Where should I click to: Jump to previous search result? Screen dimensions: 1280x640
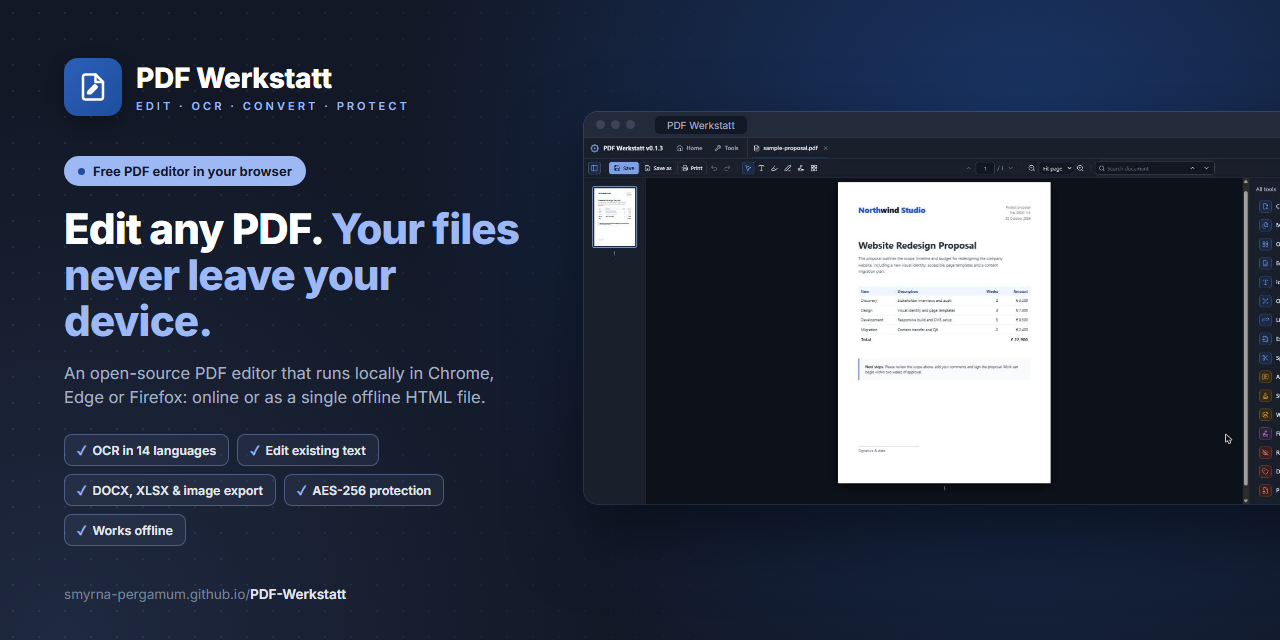pos(1192,168)
